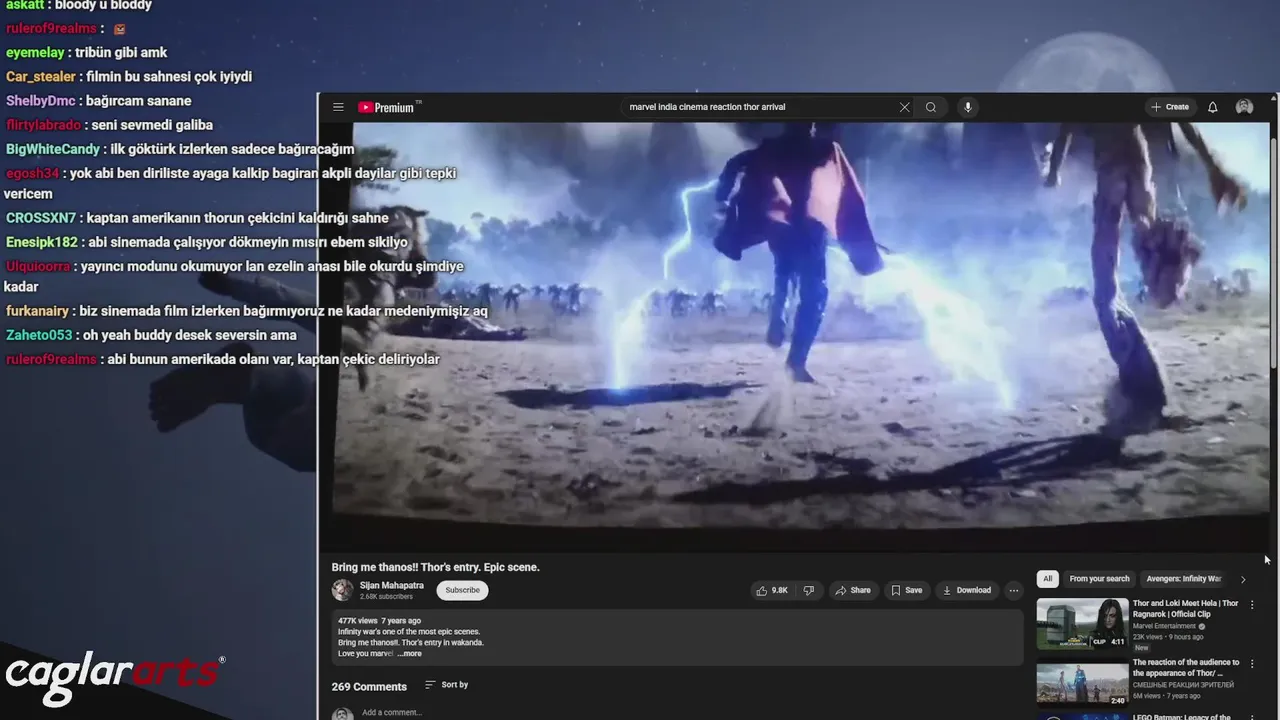Select the 'From your search' chip
Screen dimensions: 1280x720
click(x=1099, y=579)
